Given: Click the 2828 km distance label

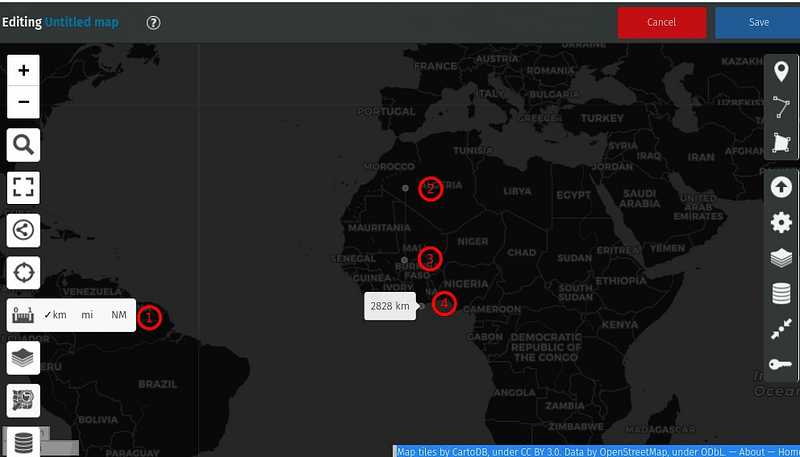Looking at the screenshot, I should [x=390, y=306].
